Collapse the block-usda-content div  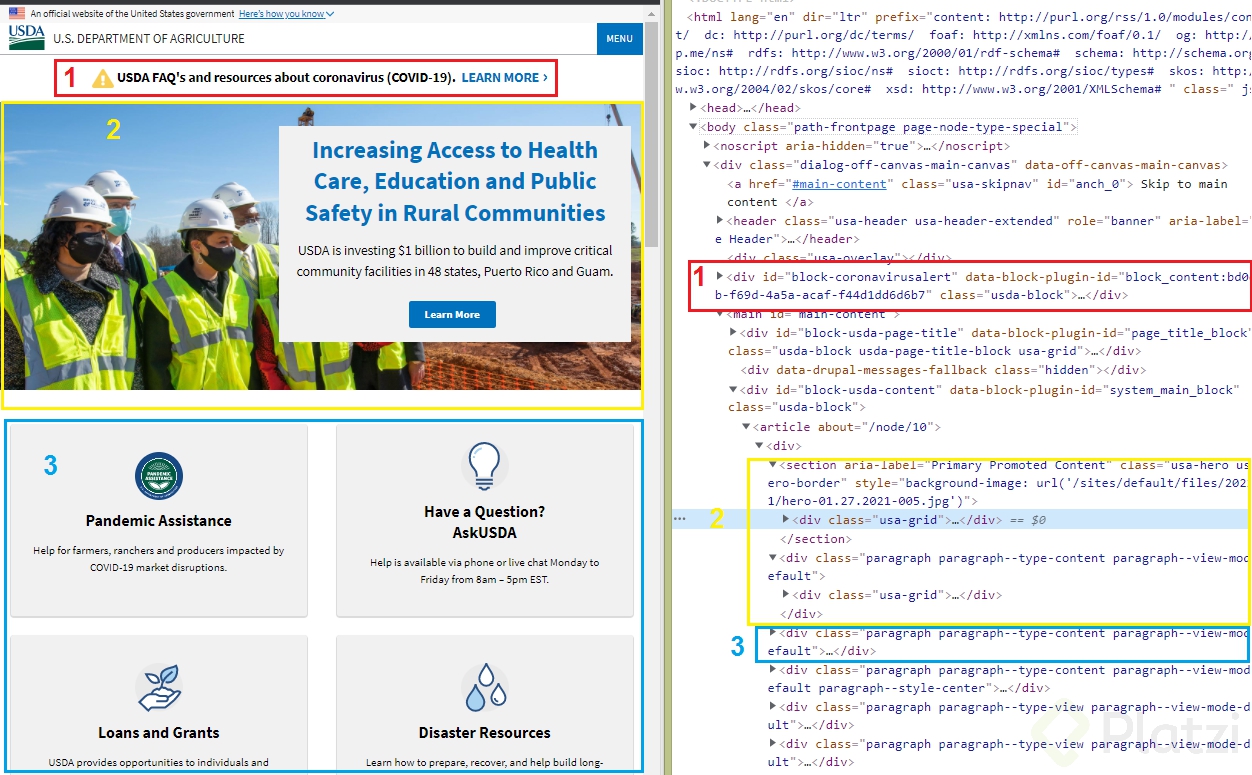coord(734,389)
